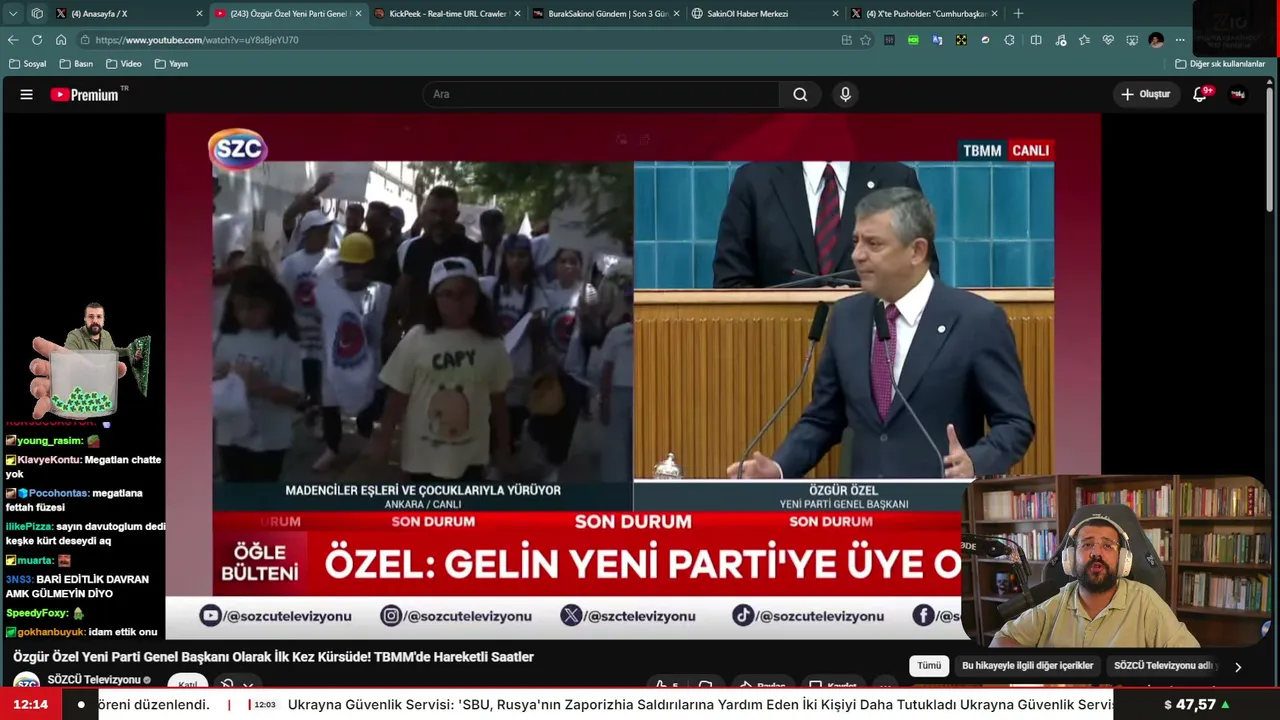Viewport: 1280px width, 720px height.
Task: Open the SÖZCÜ Televizyonu channel link
Action: [x=93, y=680]
